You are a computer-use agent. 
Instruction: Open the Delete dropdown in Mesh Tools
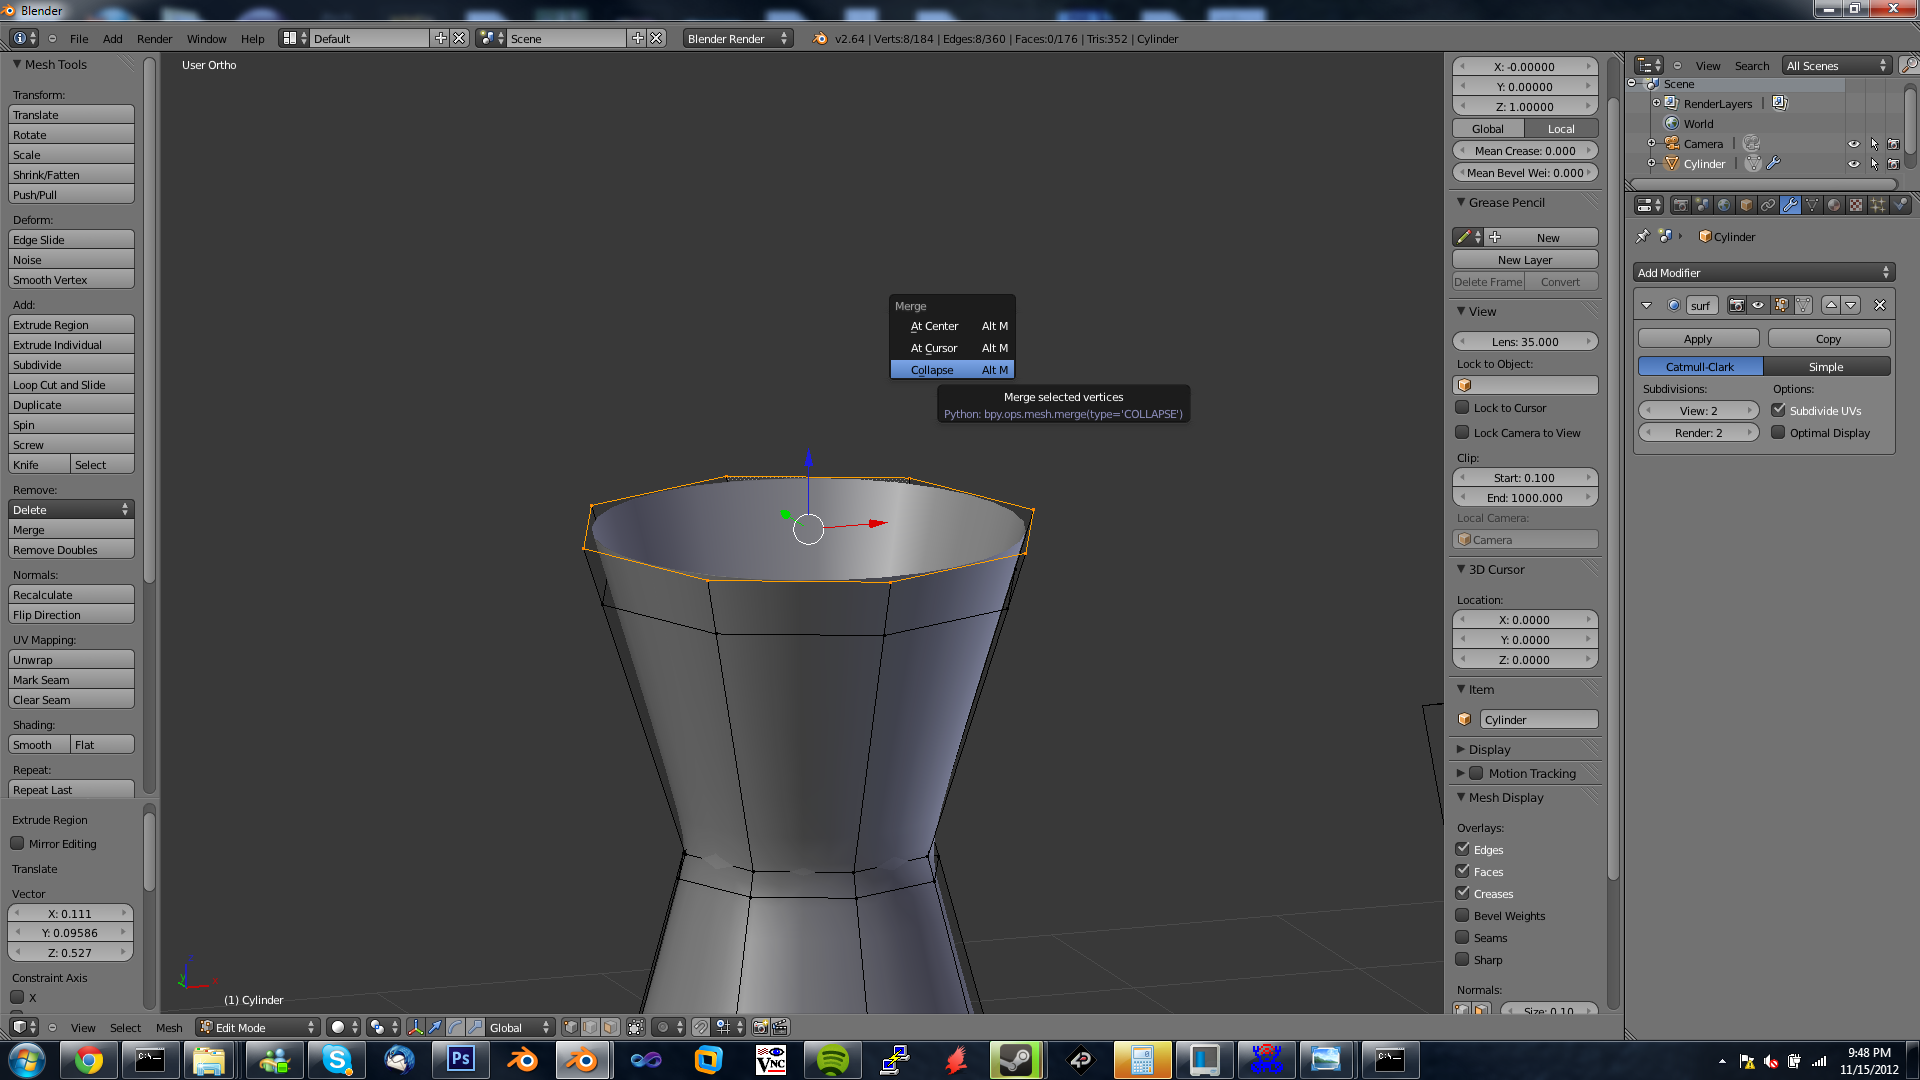[71, 509]
